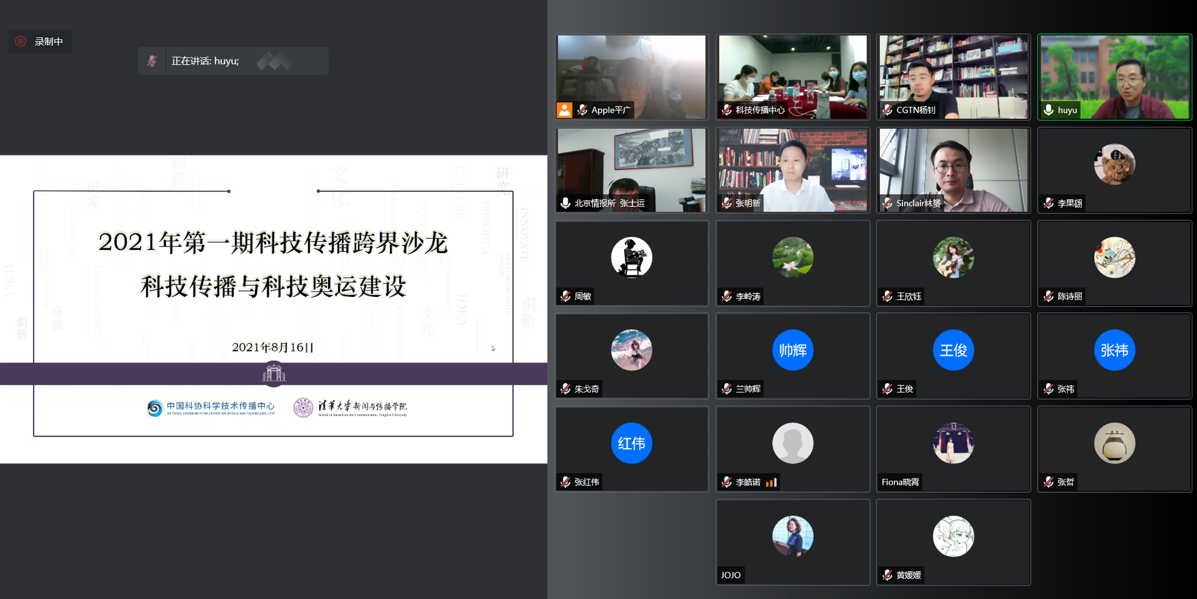Click the muted mic icon beside 科技传播中心

pos(727,110)
